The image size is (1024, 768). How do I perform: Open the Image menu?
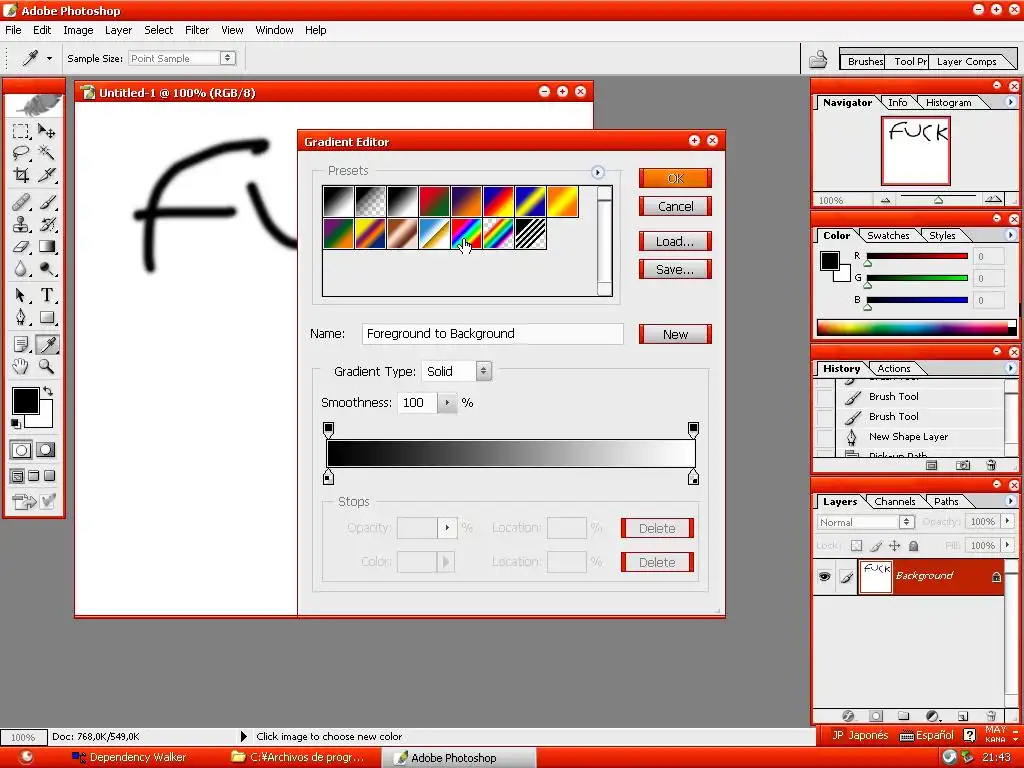78,30
